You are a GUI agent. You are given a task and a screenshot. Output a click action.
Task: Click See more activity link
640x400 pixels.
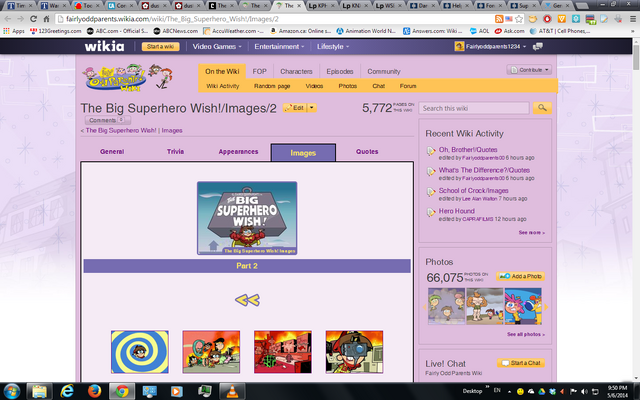531,233
